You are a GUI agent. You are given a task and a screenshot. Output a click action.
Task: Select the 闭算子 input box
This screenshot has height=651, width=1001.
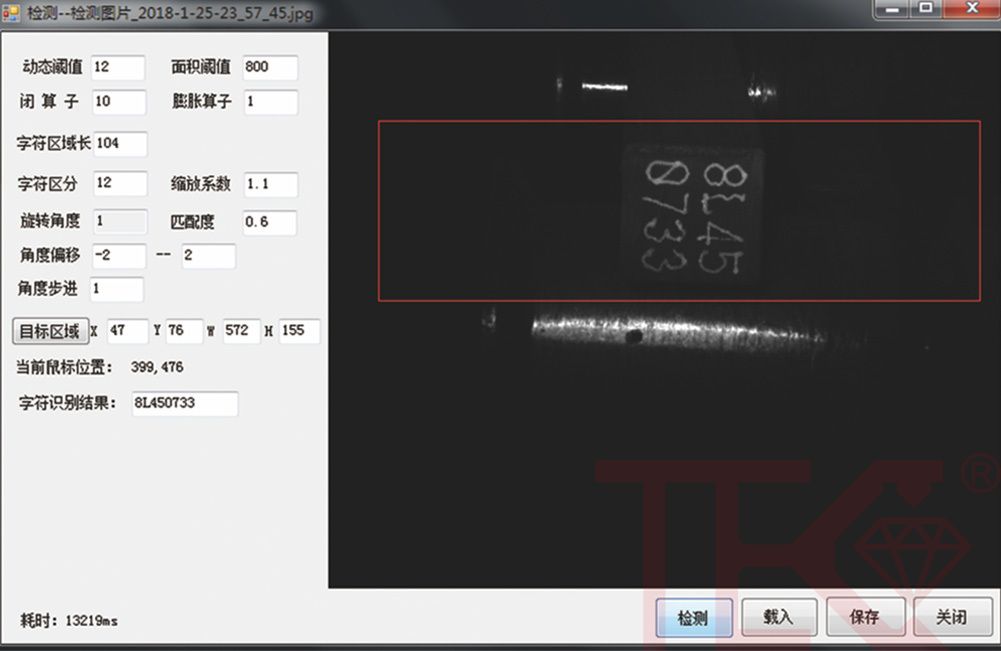(x=118, y=101)
